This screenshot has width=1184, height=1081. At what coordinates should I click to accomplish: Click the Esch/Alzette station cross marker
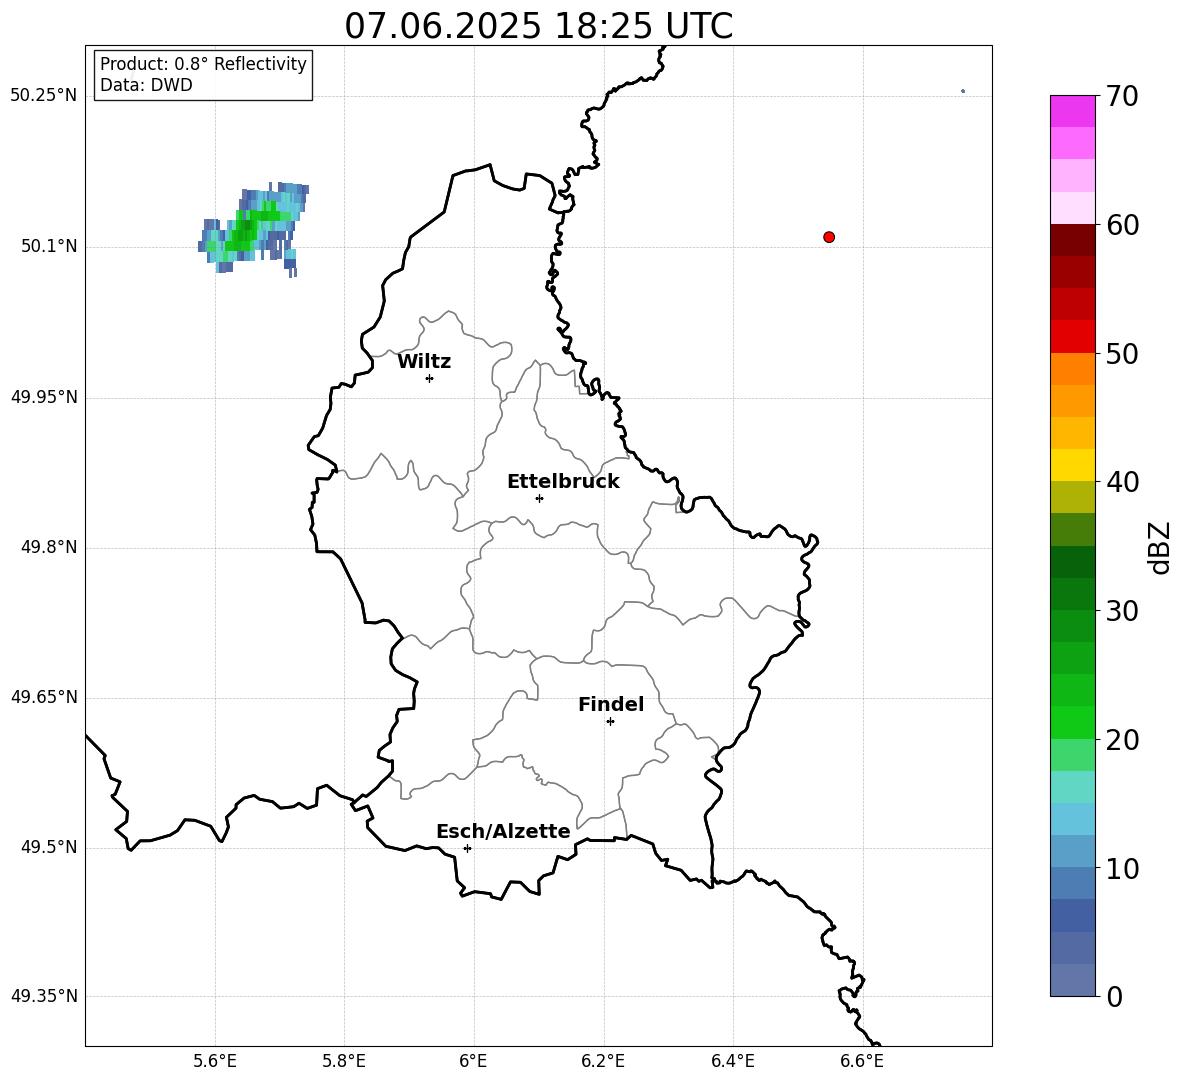click(467, 848)
